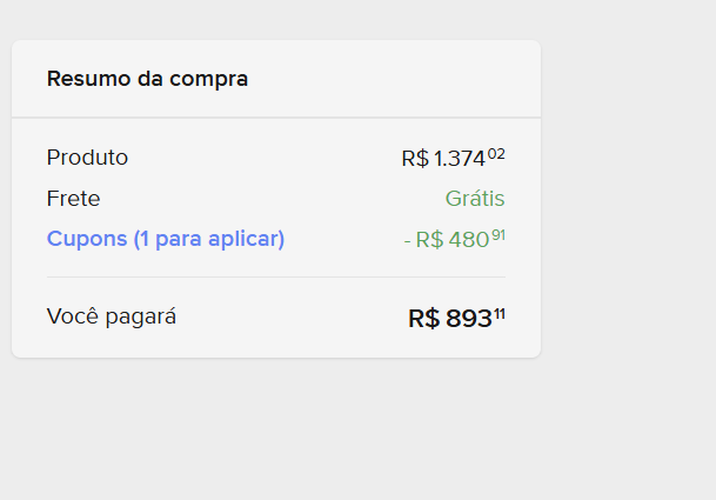Click the R$ symbol of the bold total
The image size is (716, 500).
[x=424, y=319]
